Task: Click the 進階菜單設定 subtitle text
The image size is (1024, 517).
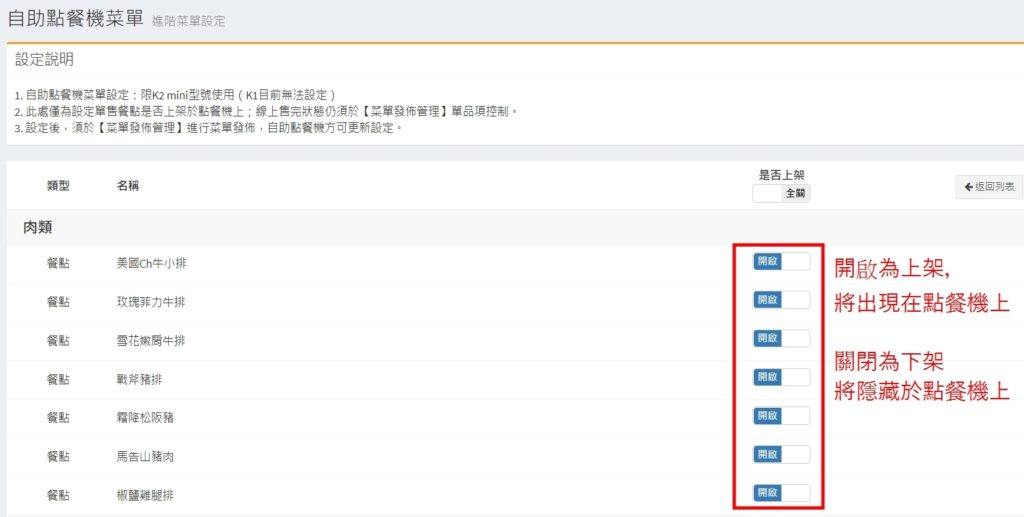Action: coord(188,21)
